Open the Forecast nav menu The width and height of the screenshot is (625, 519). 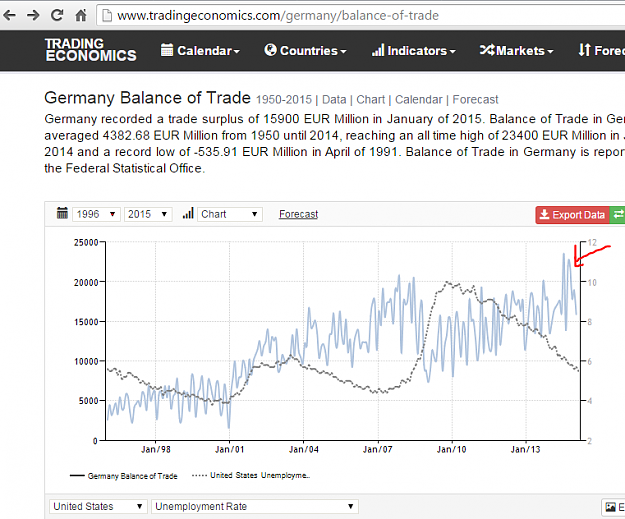(601, 51)
